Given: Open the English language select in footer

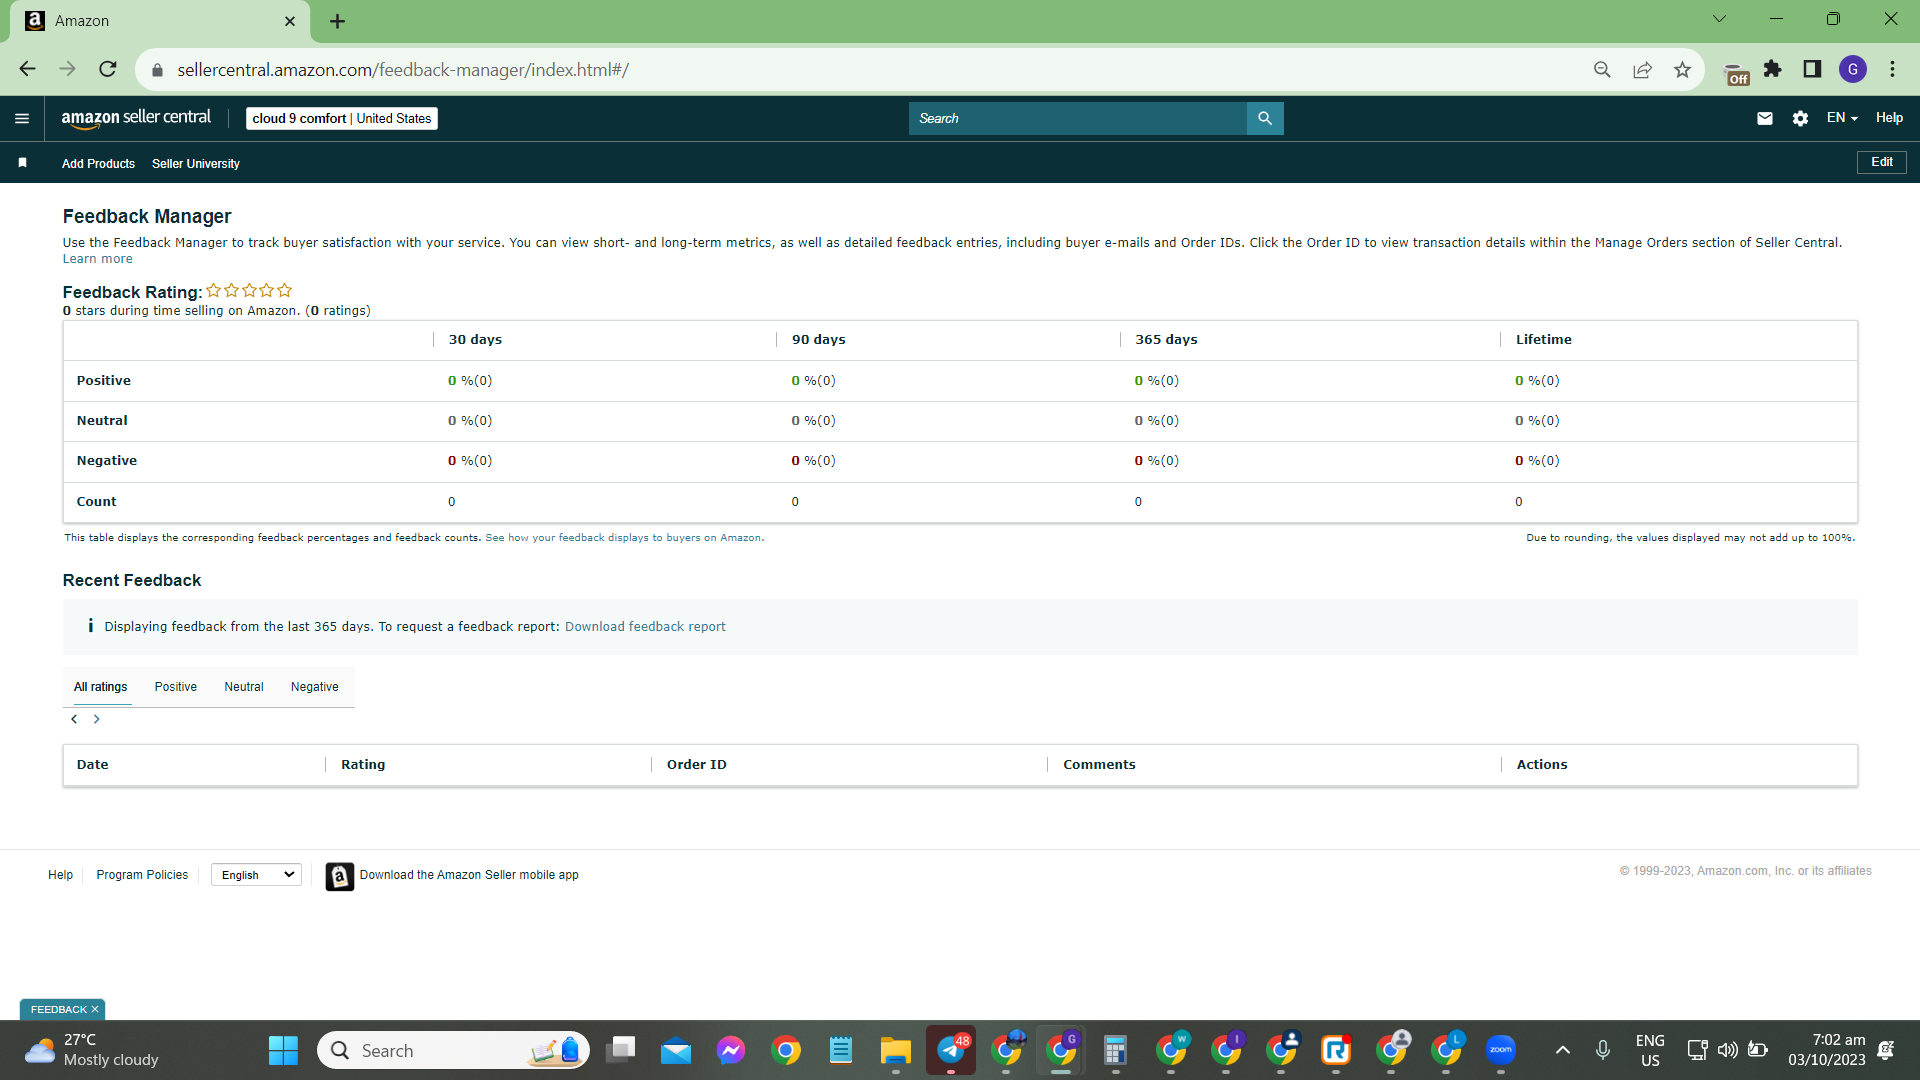Looking at the screenshot, I should (x=257, y=875).
